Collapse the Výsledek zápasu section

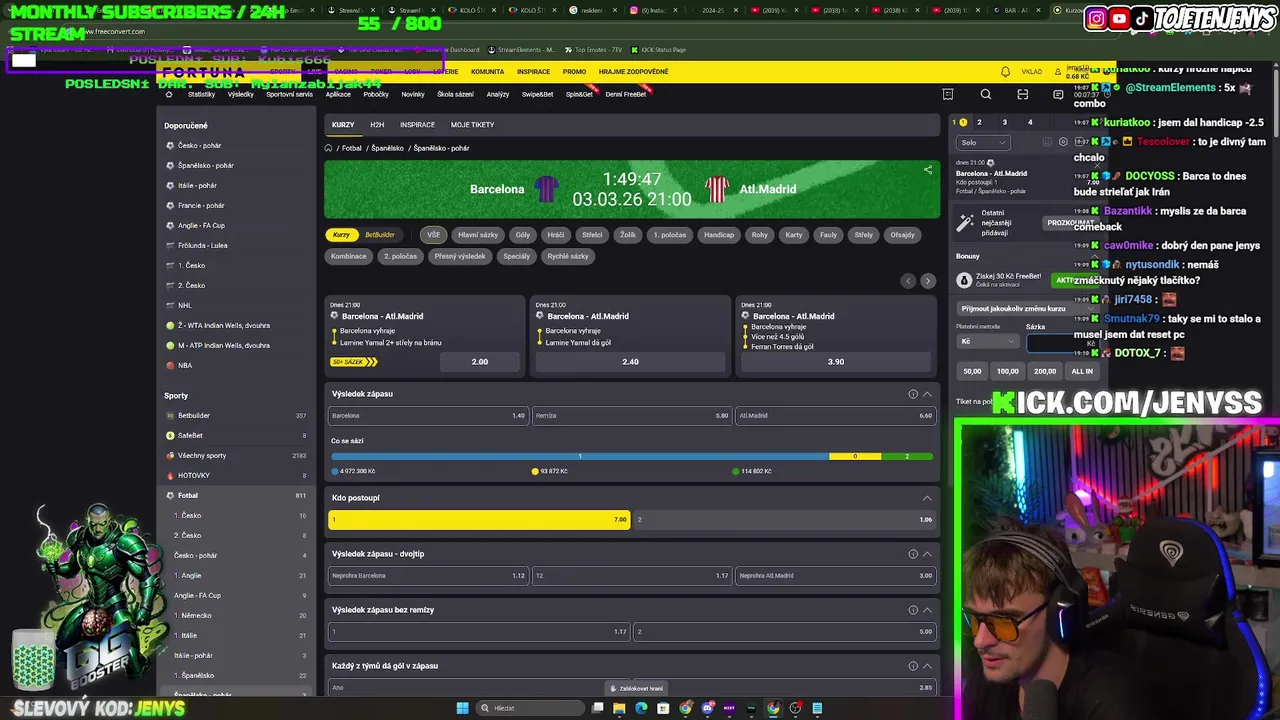coord(927,394)
